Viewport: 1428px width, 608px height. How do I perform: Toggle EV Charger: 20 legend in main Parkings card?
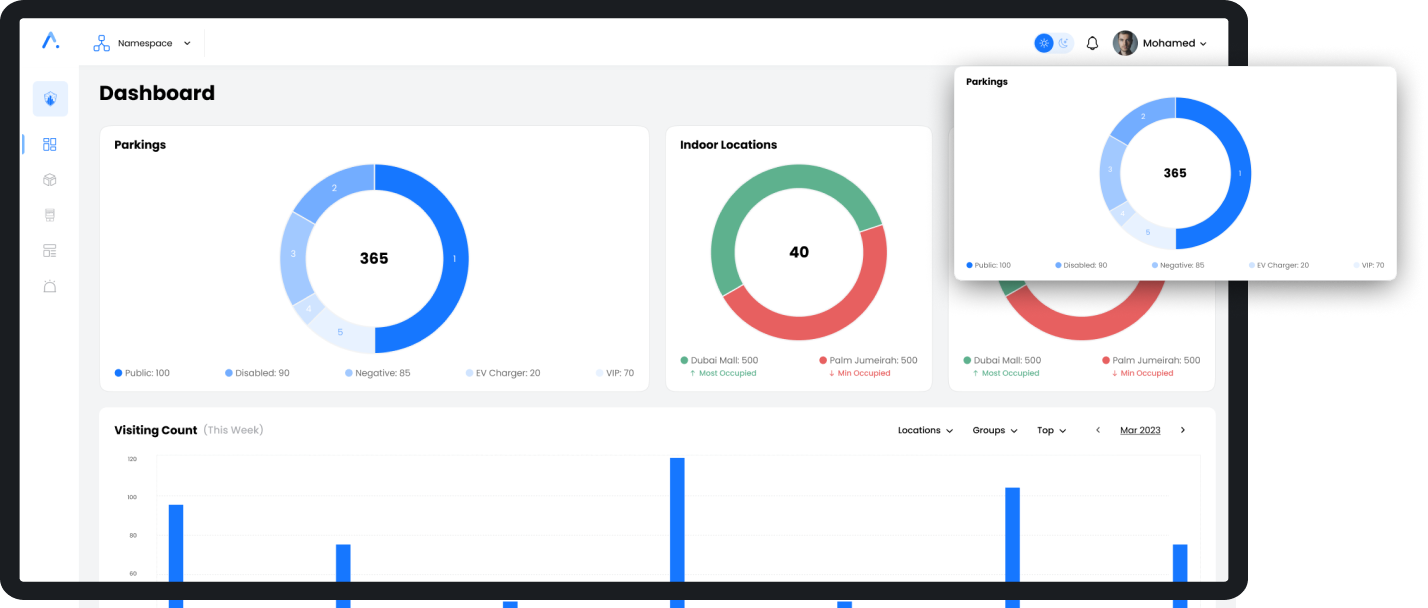tap(502, 373)
